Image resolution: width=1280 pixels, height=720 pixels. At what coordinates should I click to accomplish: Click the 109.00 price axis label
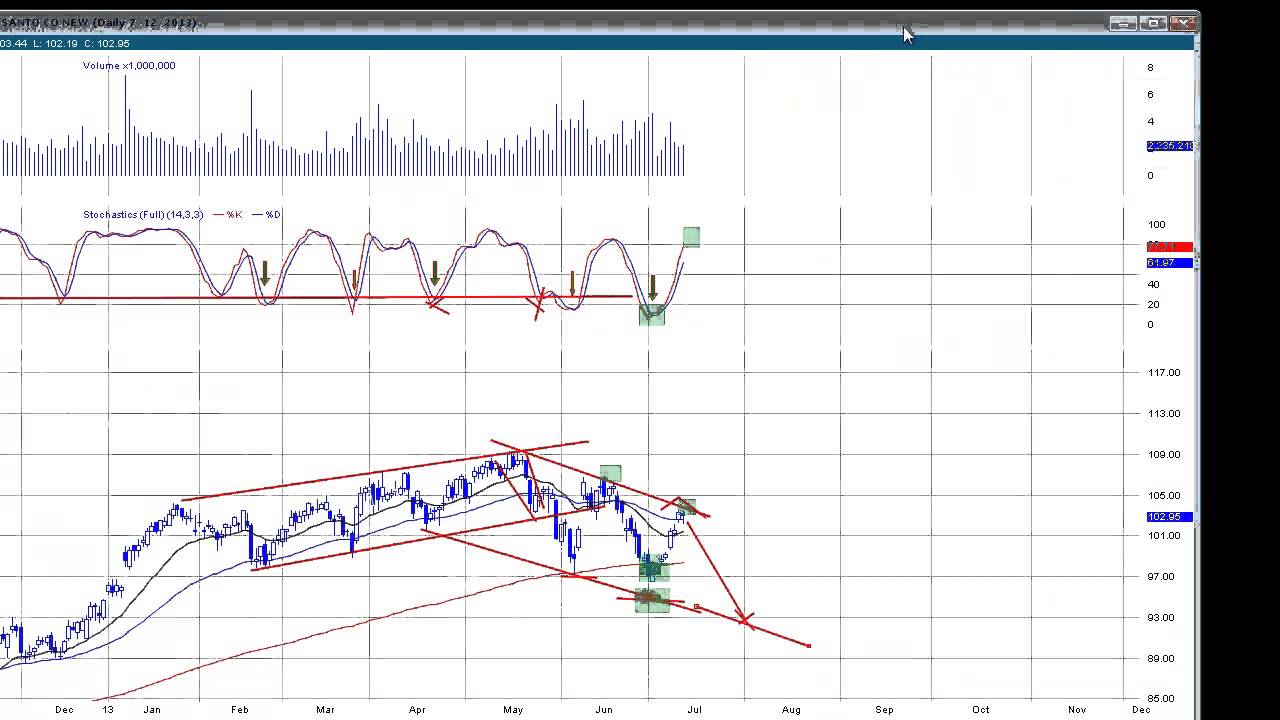tap(1164, 455)
